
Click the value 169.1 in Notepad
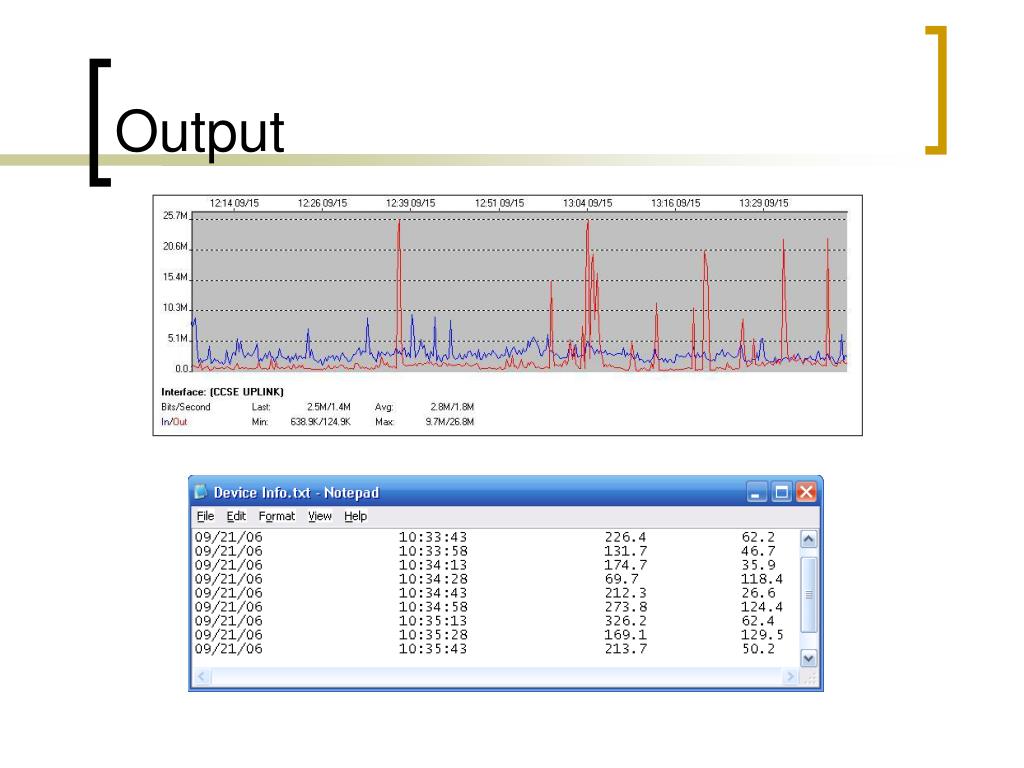click(x=625, y=635)
